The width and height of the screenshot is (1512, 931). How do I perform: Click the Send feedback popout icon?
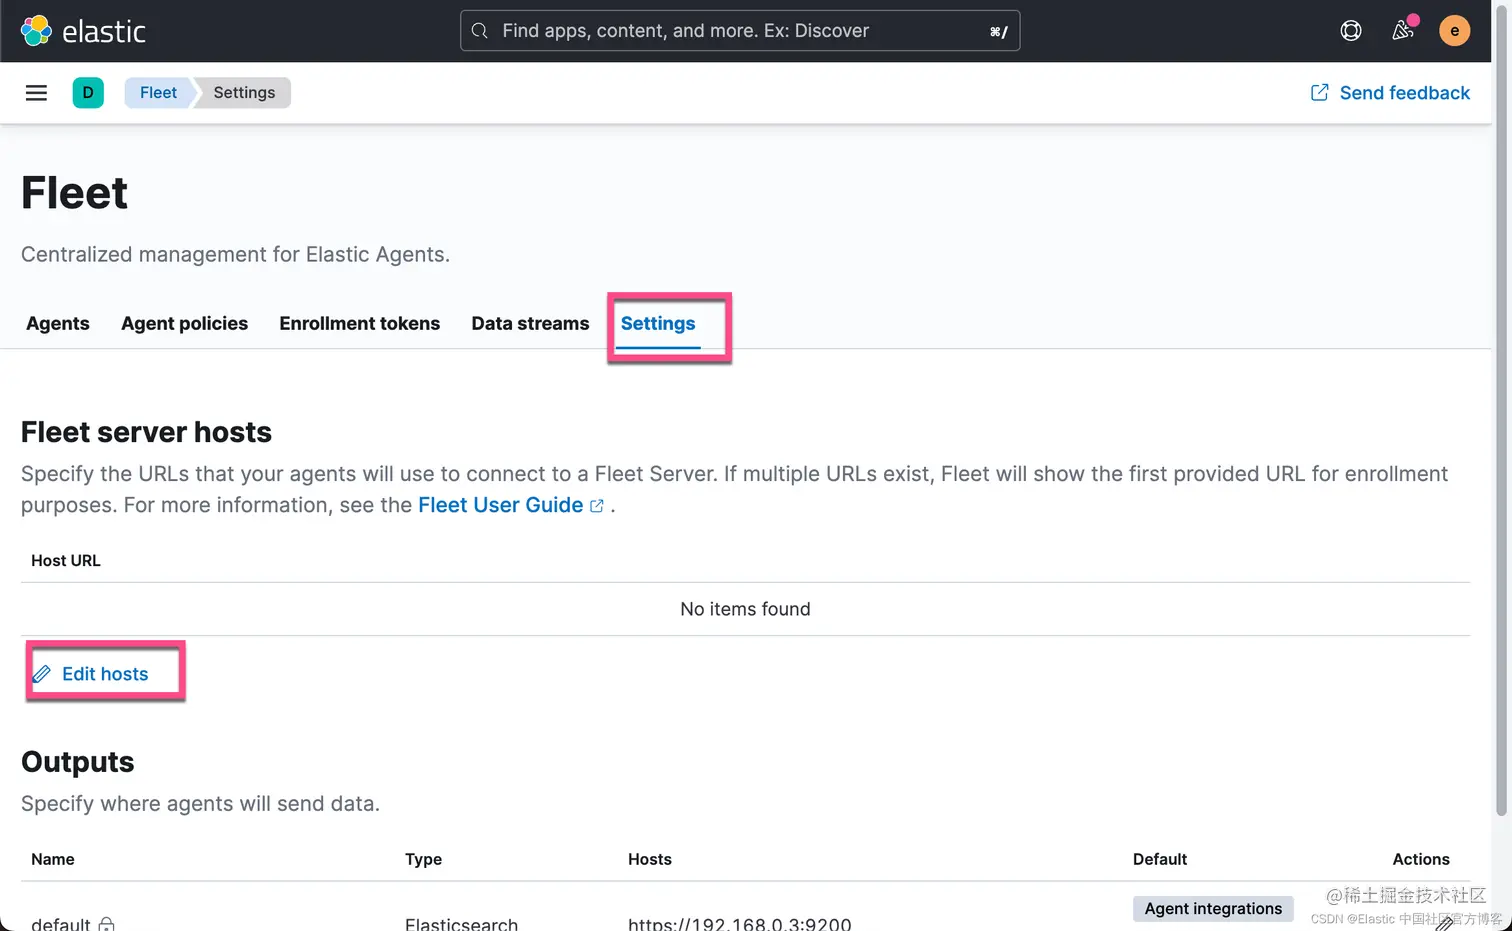(x=1319, y=93)
